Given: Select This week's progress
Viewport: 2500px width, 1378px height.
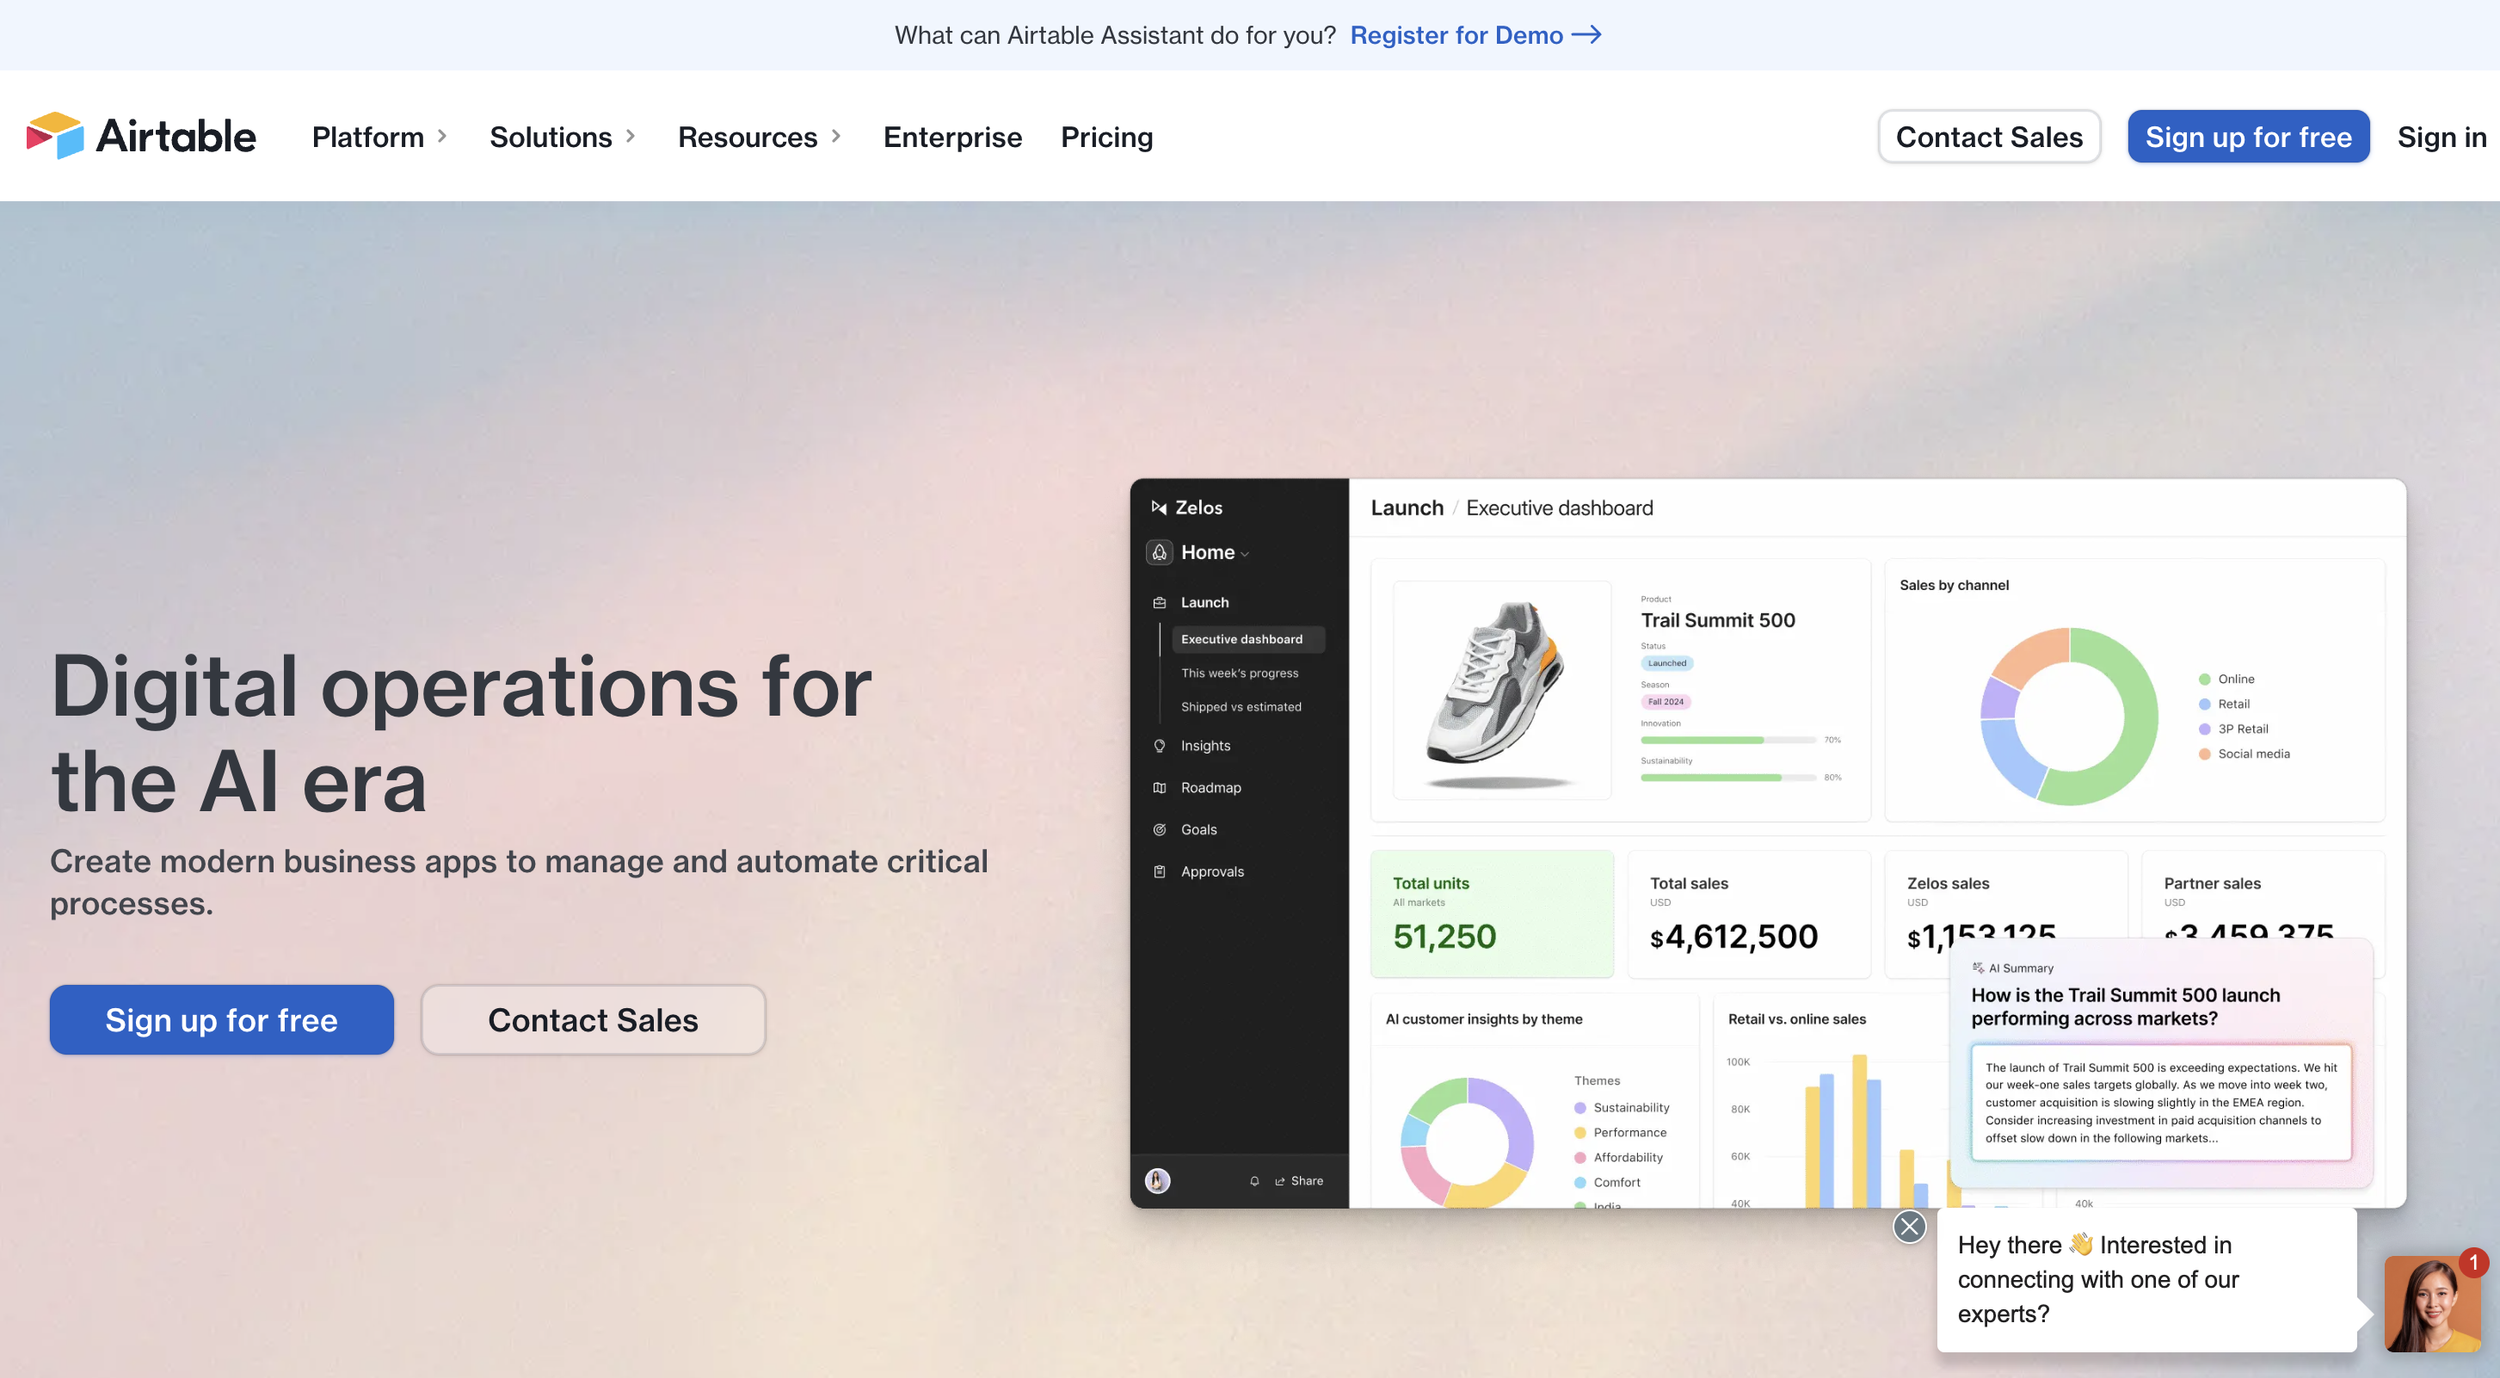Looking at the screenshot, I should (1239, 673).
